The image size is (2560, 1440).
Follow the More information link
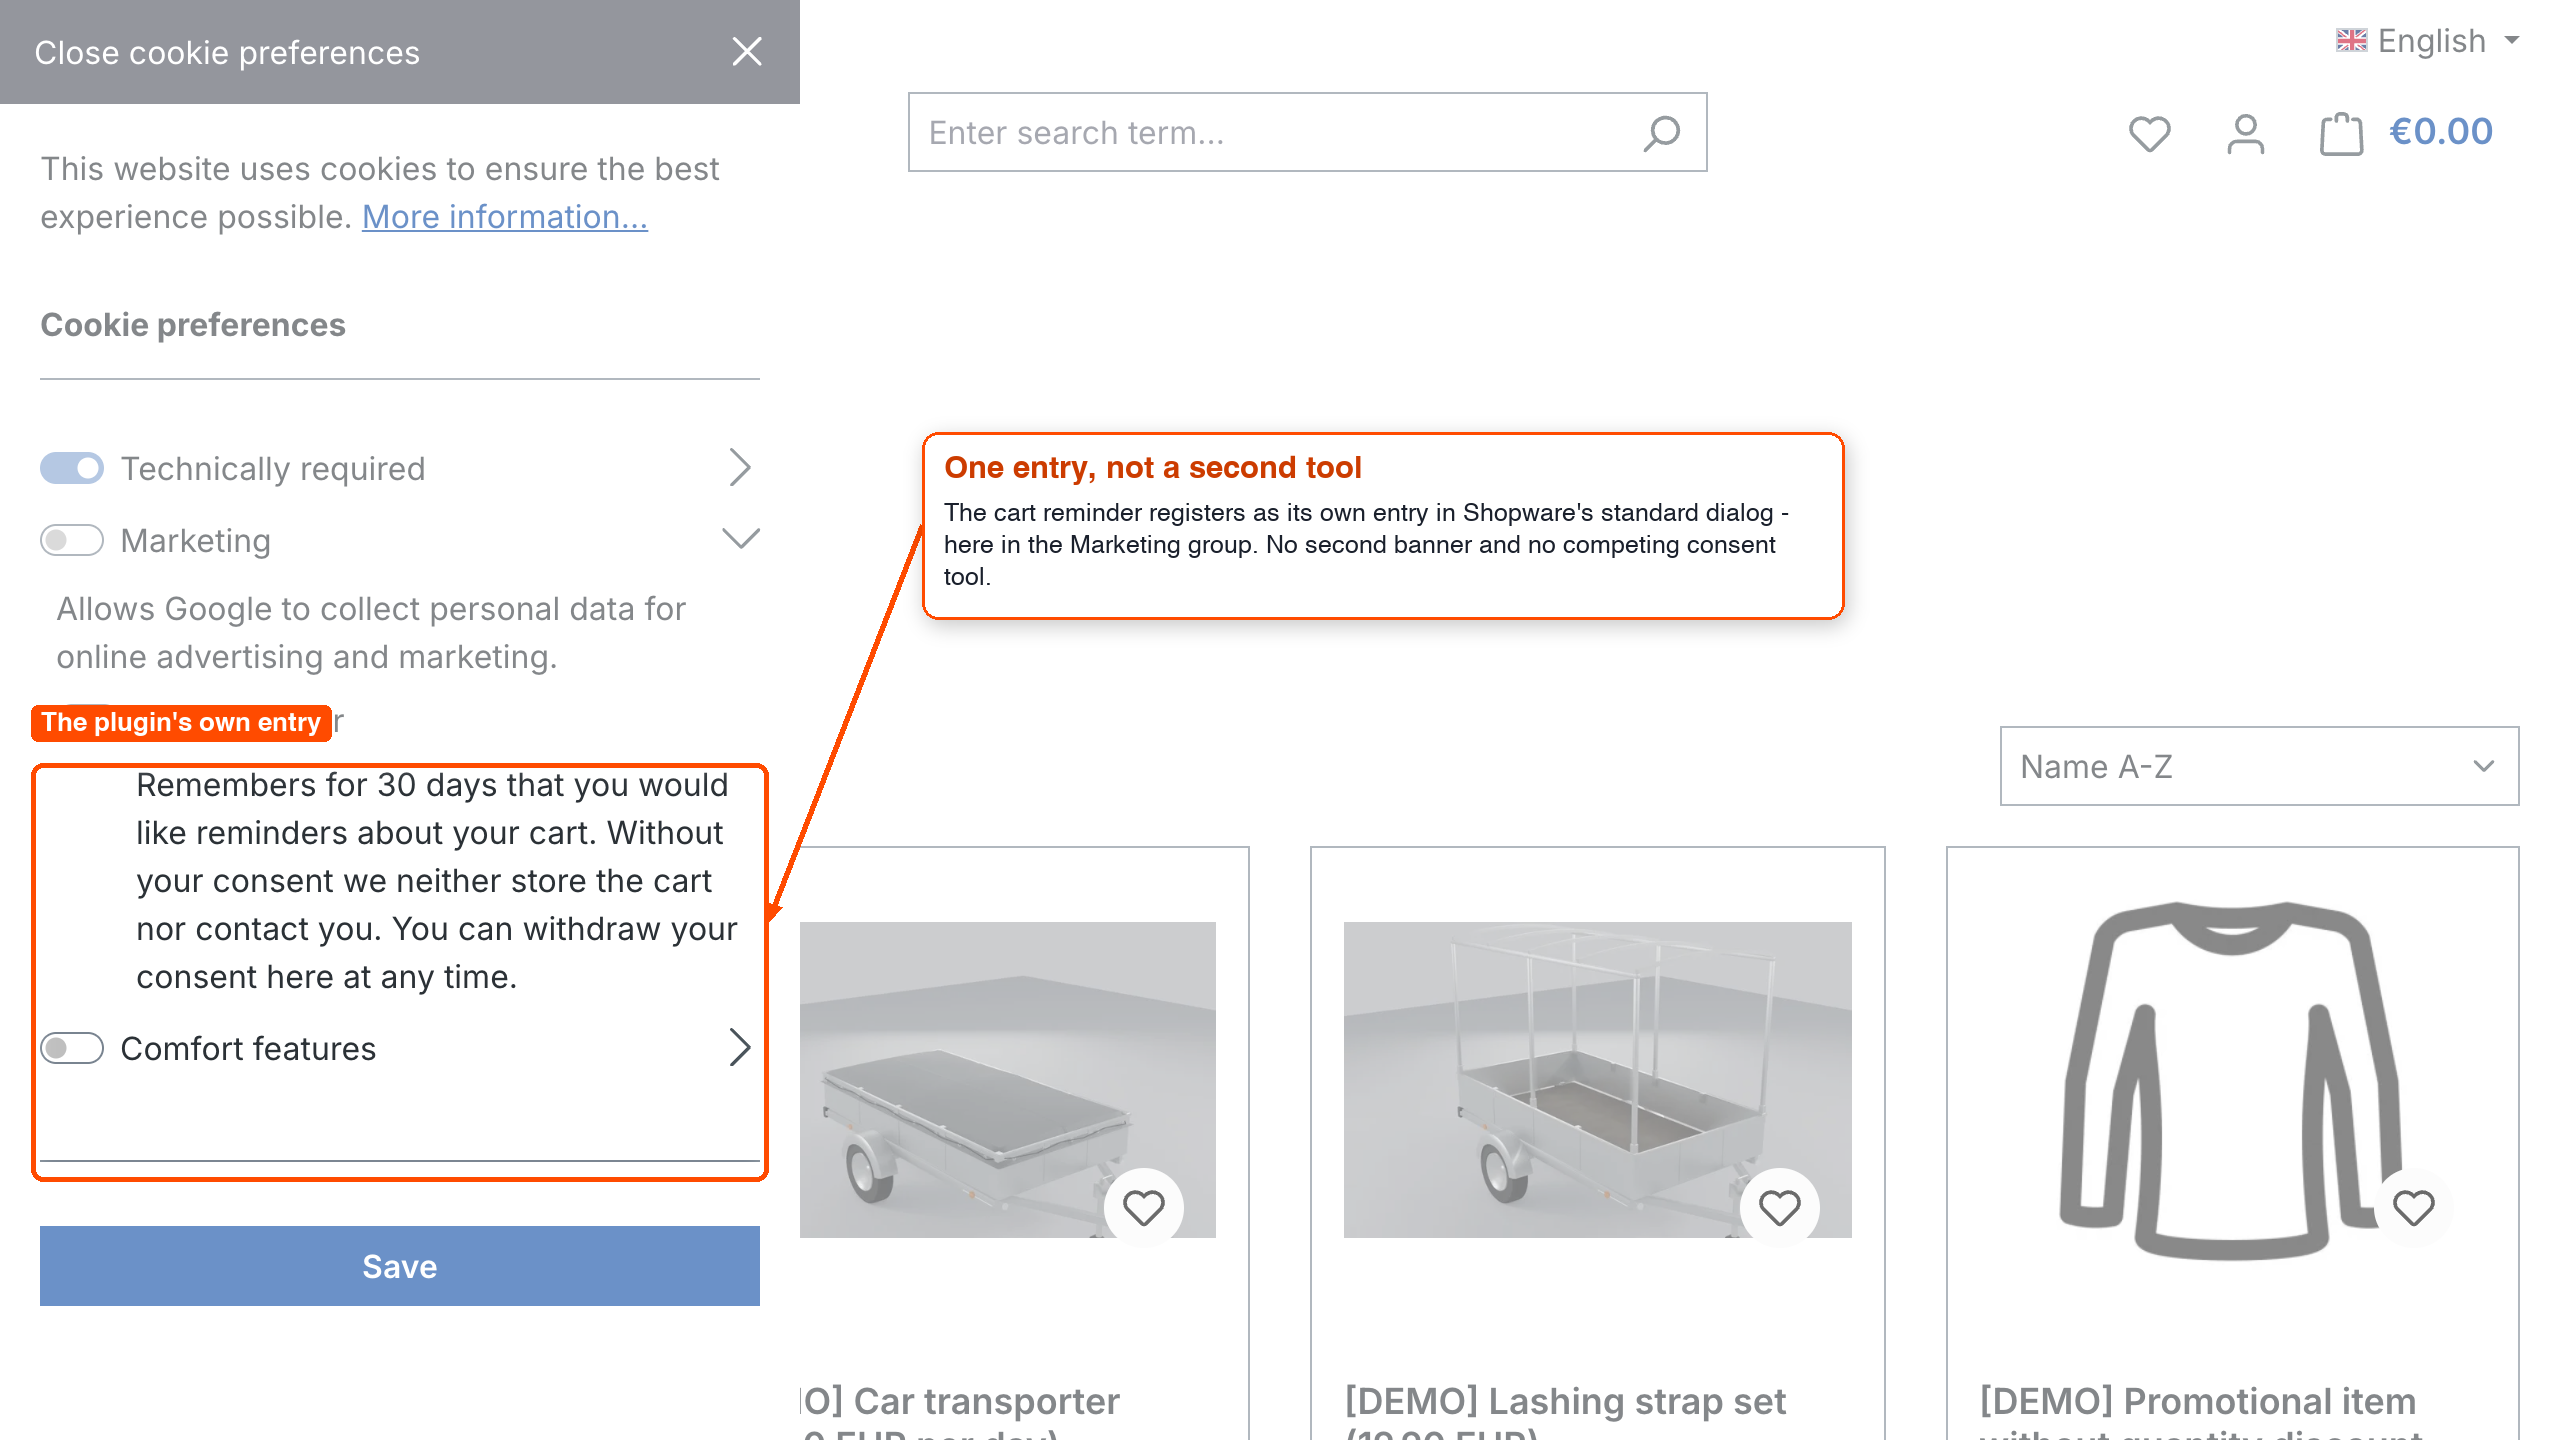(x=505, y=217)
